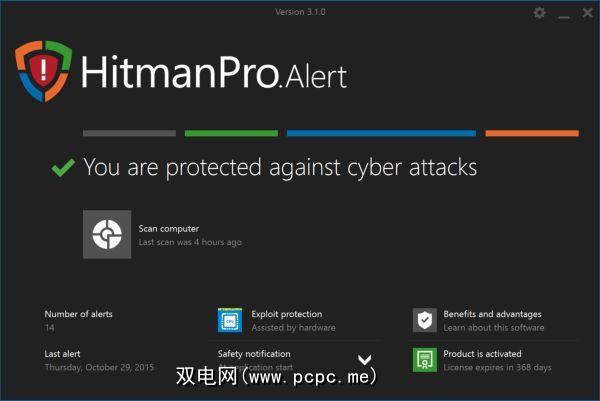Open the Exploit protection label
Viewport: 600px width, 401px height.
pyautogui.click(x=286, y=314)
